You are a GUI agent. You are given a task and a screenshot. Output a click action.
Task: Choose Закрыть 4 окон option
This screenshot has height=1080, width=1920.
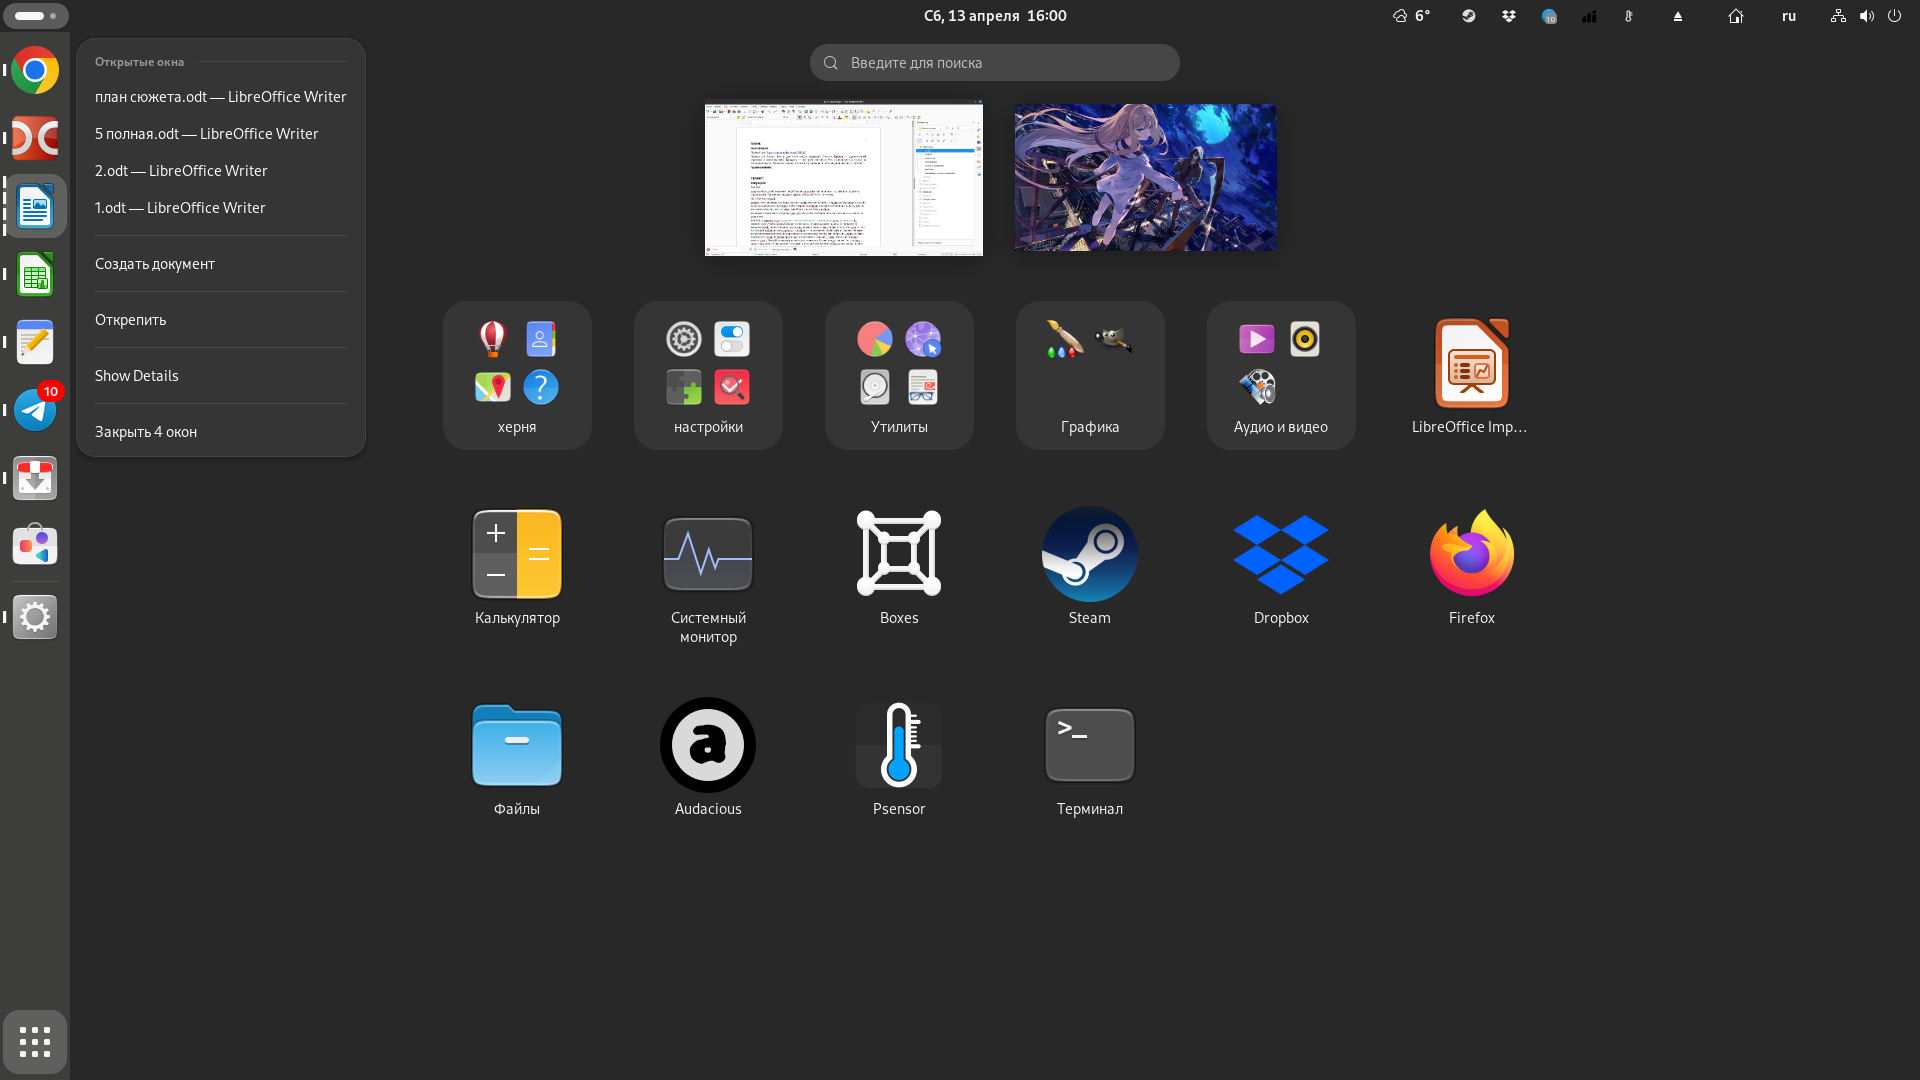(x=146, y=432)
